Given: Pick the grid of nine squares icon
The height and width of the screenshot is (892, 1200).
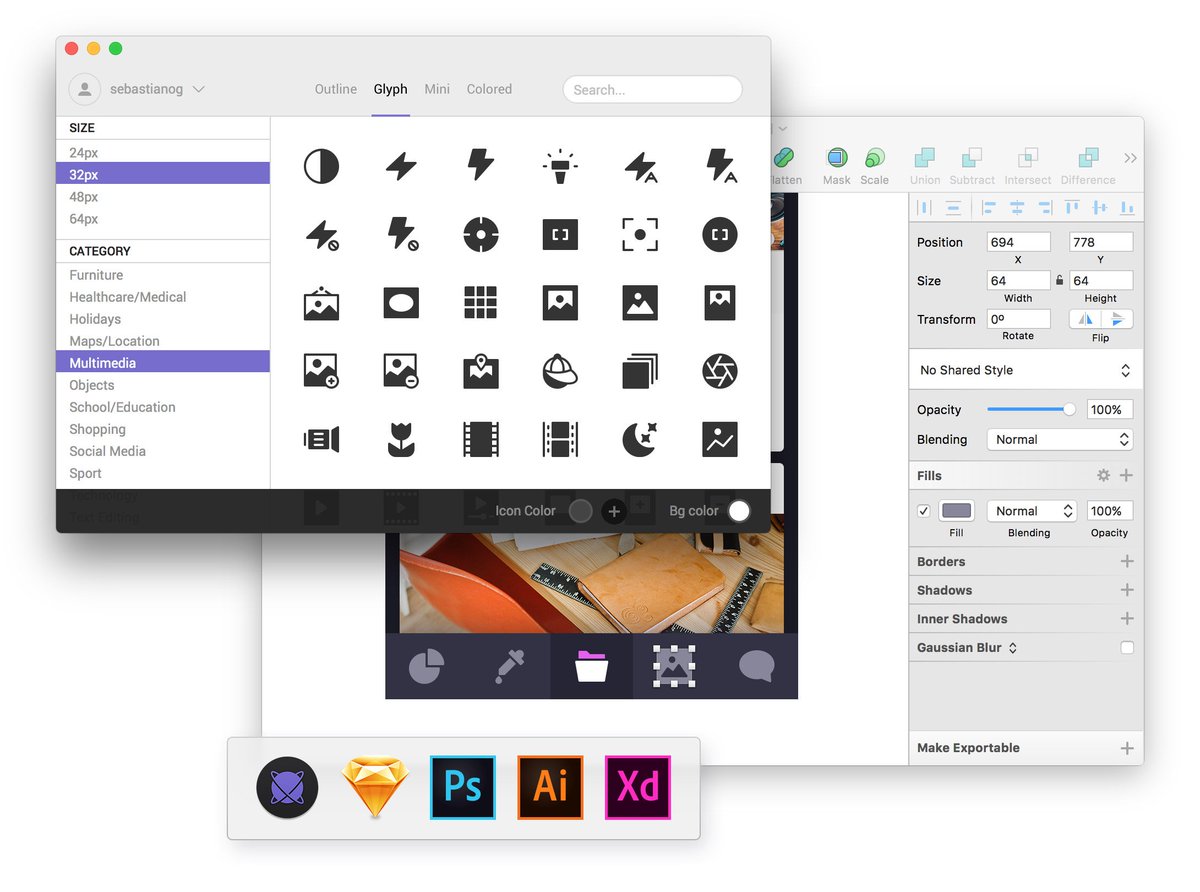Looking at the screenshot, I should (x=481, y=303).
